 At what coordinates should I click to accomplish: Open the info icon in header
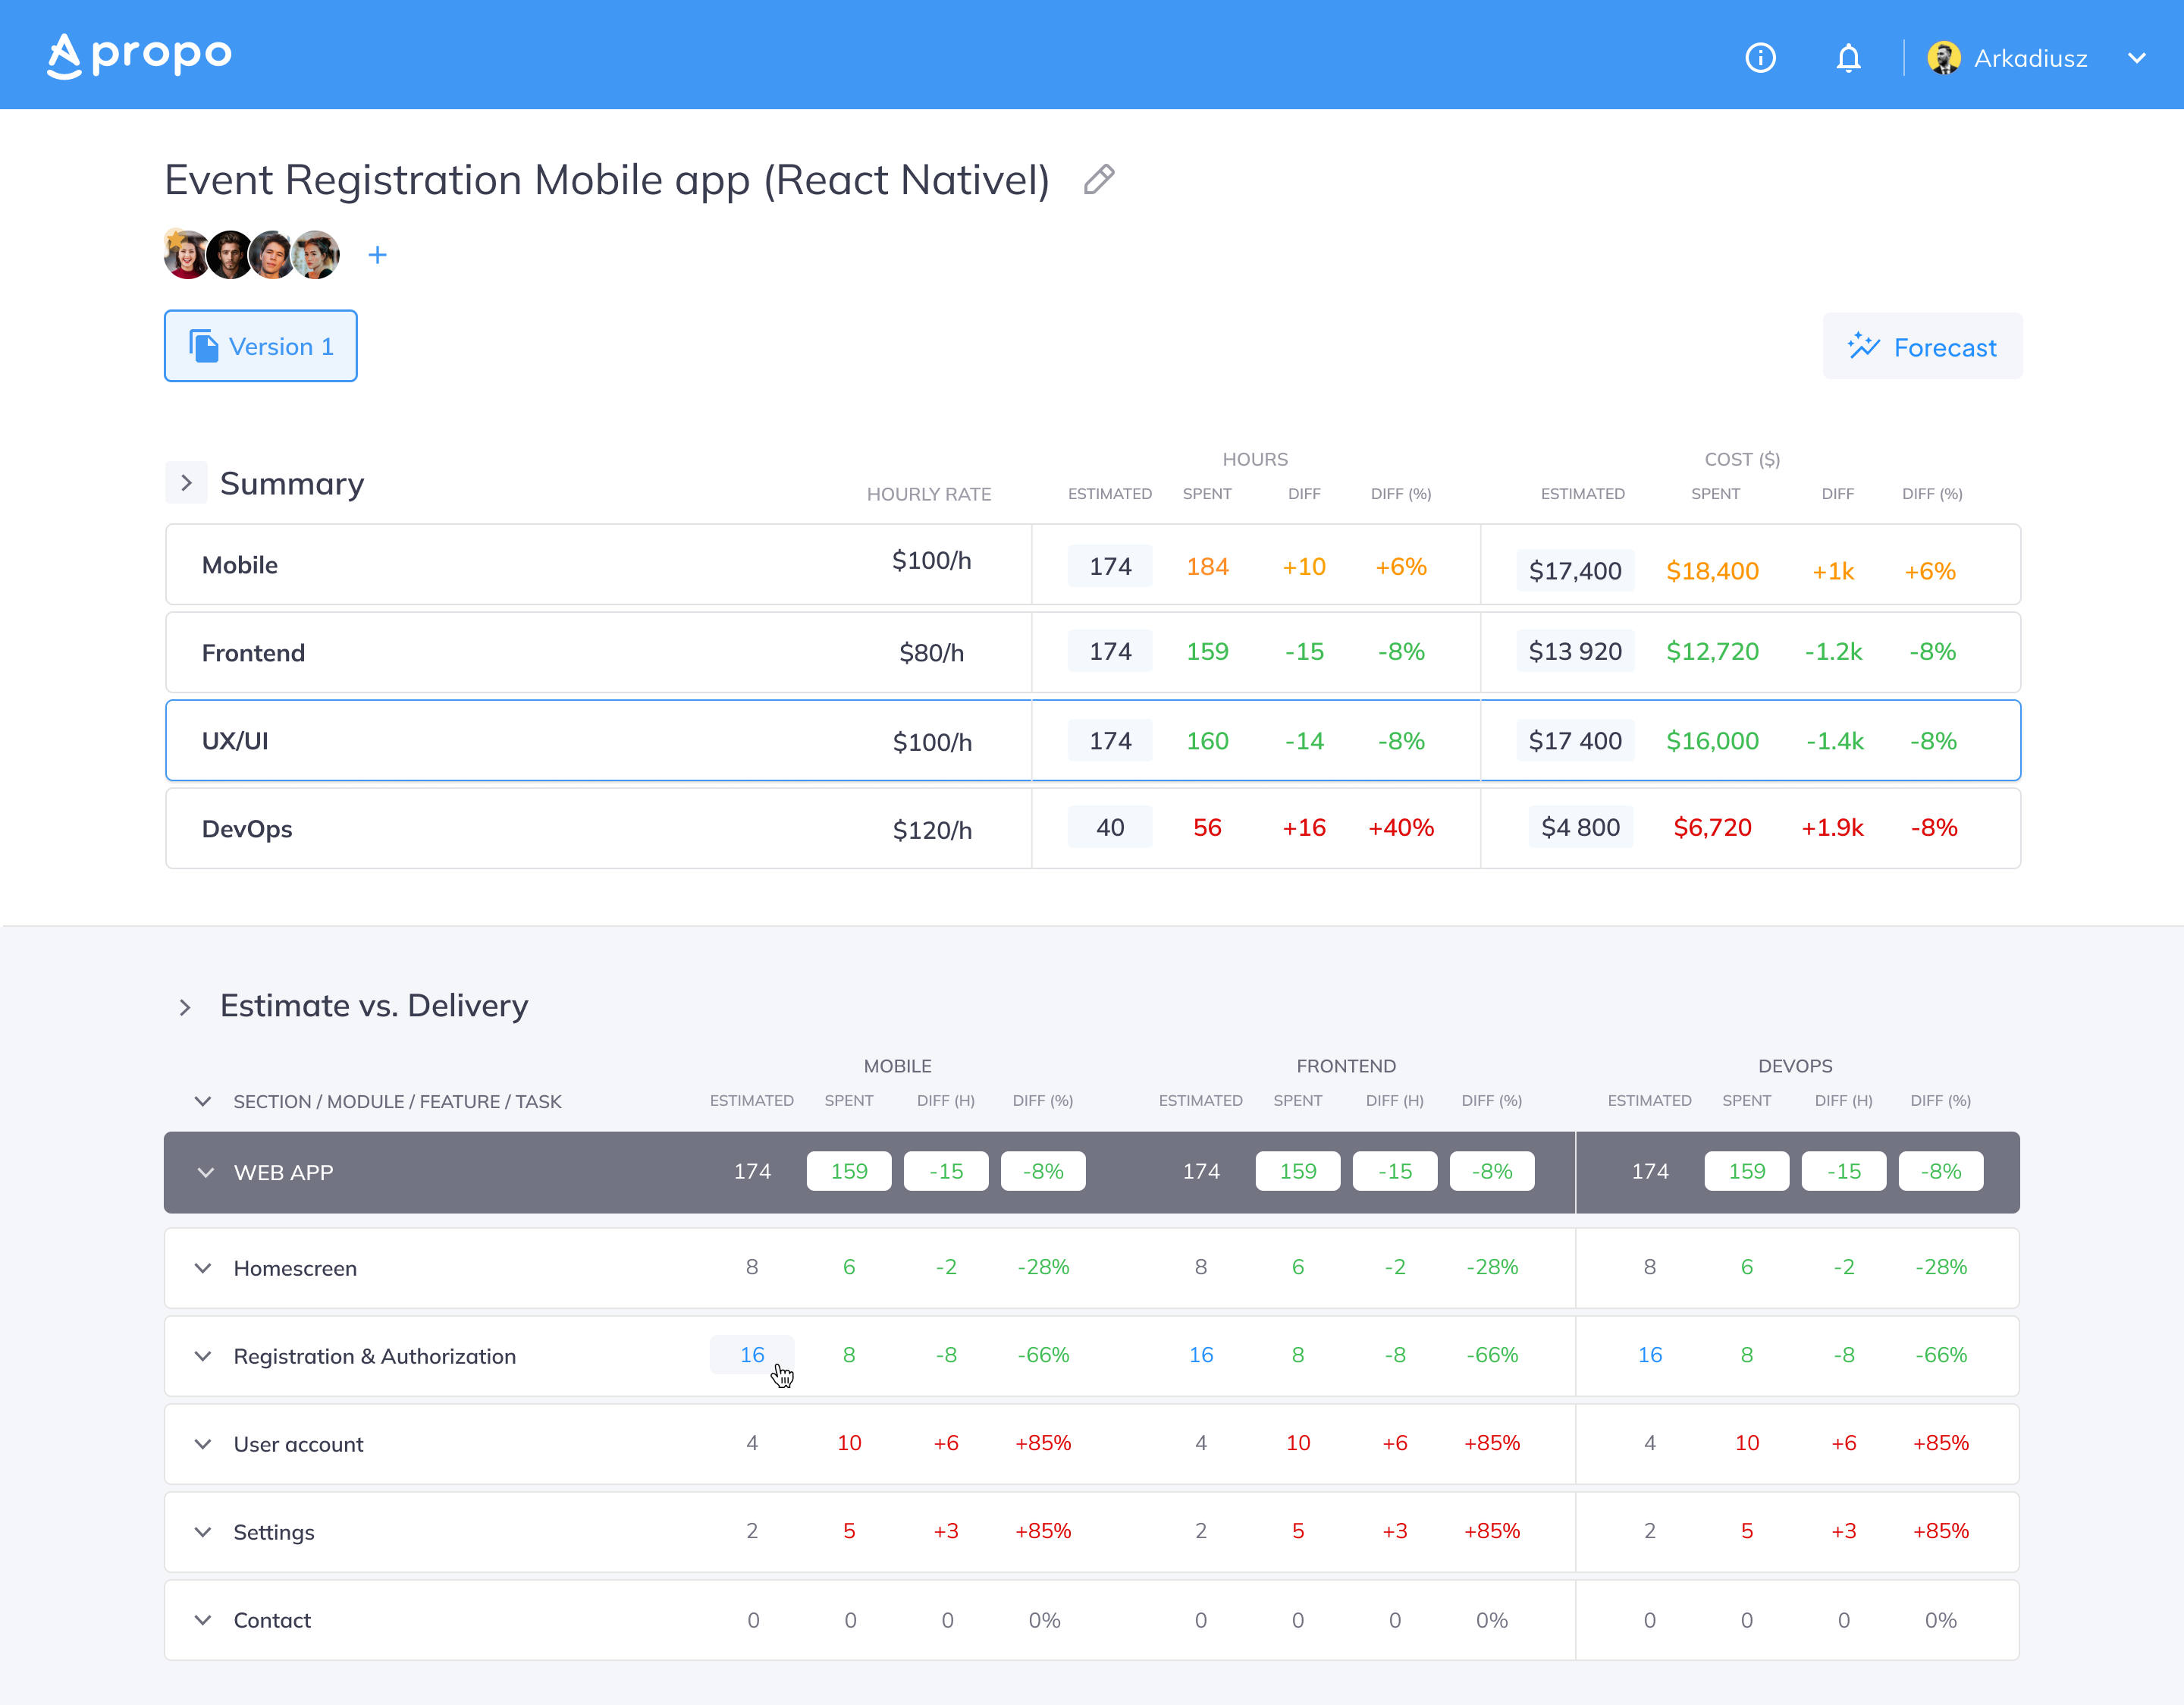[x=1760, y=58]
